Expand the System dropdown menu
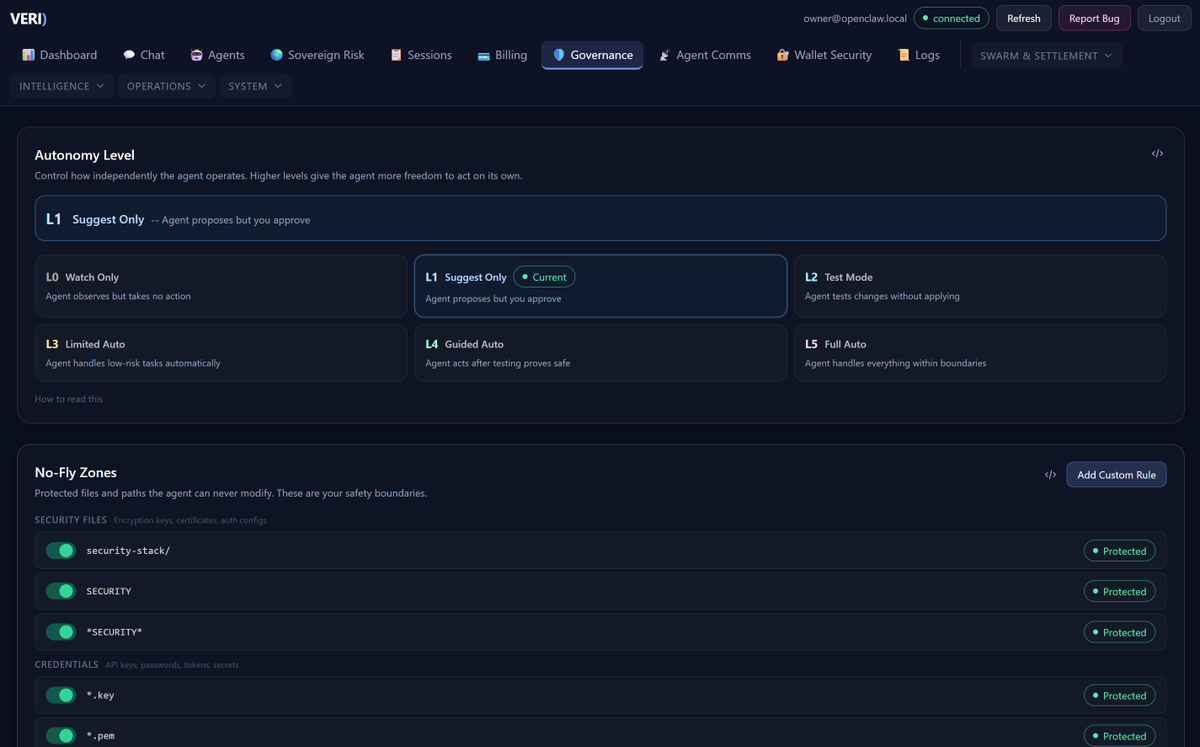The width and height of the screenshot is (1200, 747). point(255,86)
